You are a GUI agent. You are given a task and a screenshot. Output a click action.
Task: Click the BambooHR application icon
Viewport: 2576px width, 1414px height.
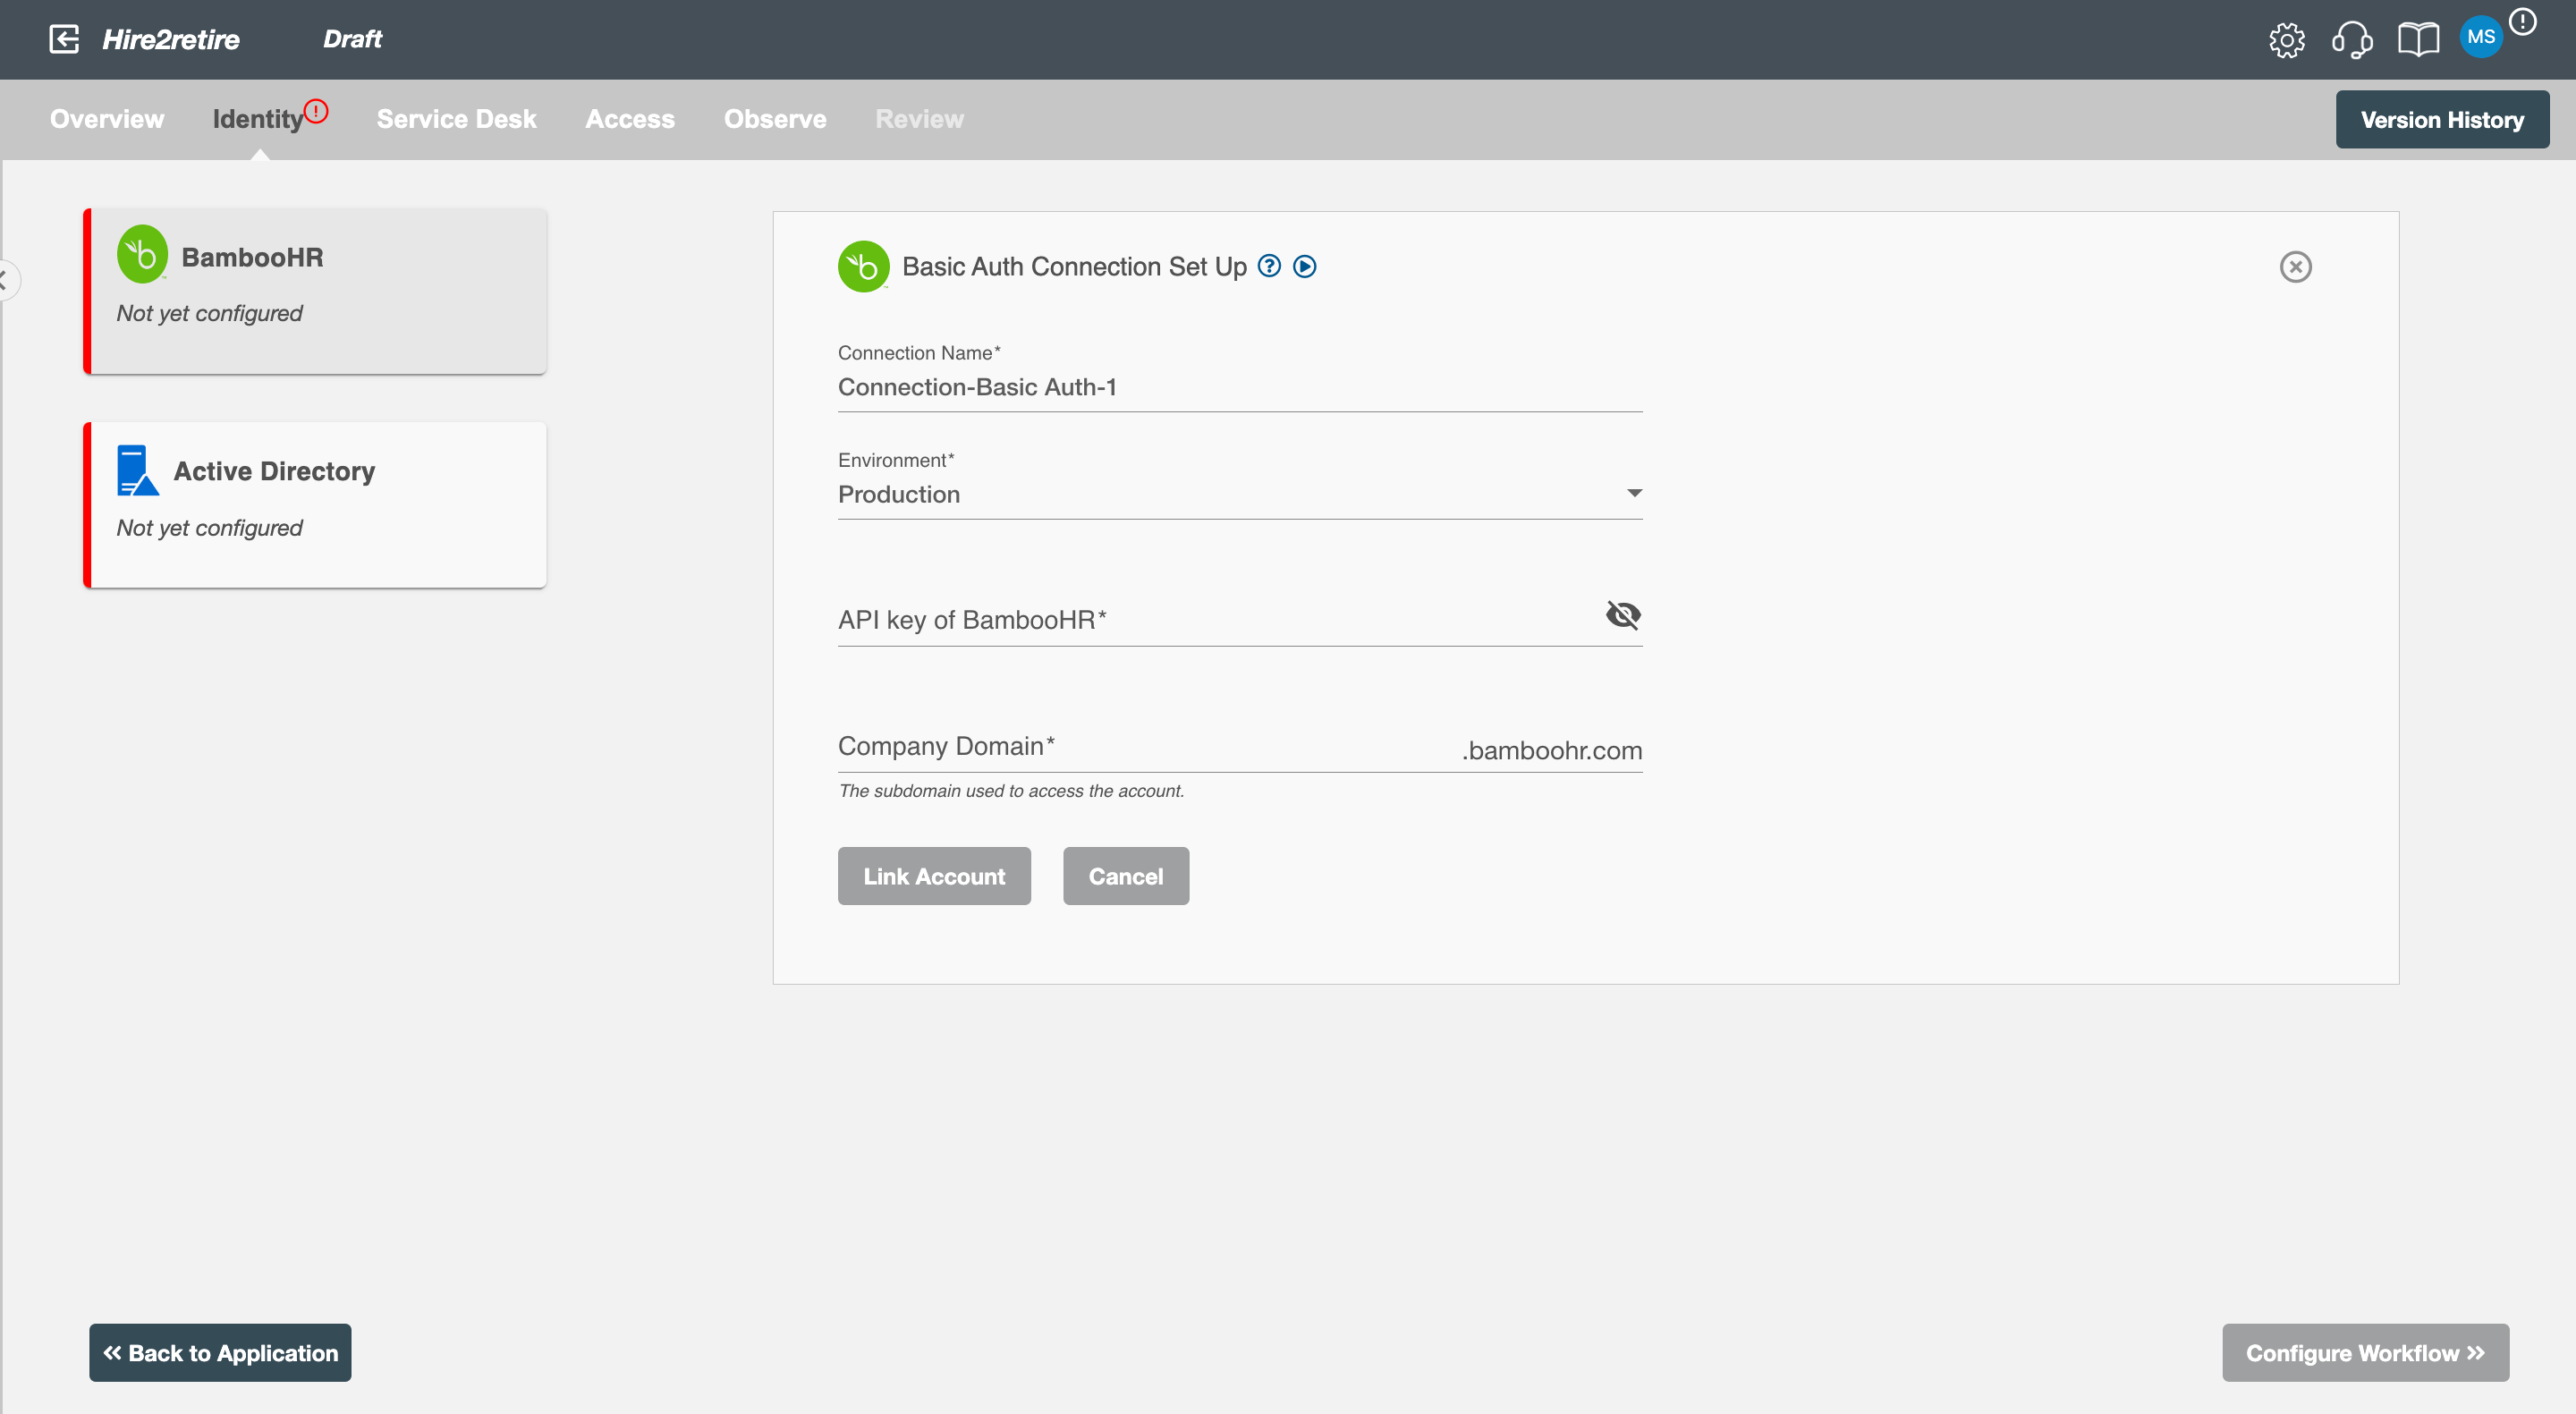[x=140, y=256]
